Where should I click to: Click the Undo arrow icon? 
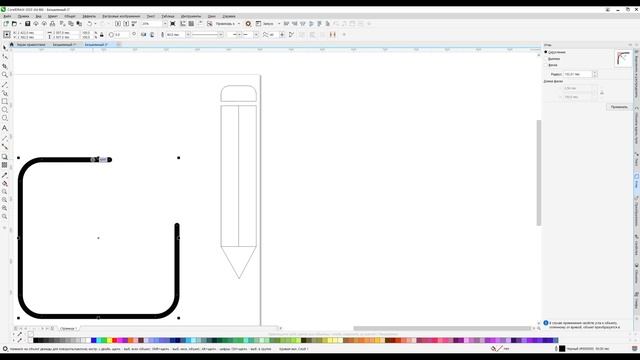(x=89, y=24)
